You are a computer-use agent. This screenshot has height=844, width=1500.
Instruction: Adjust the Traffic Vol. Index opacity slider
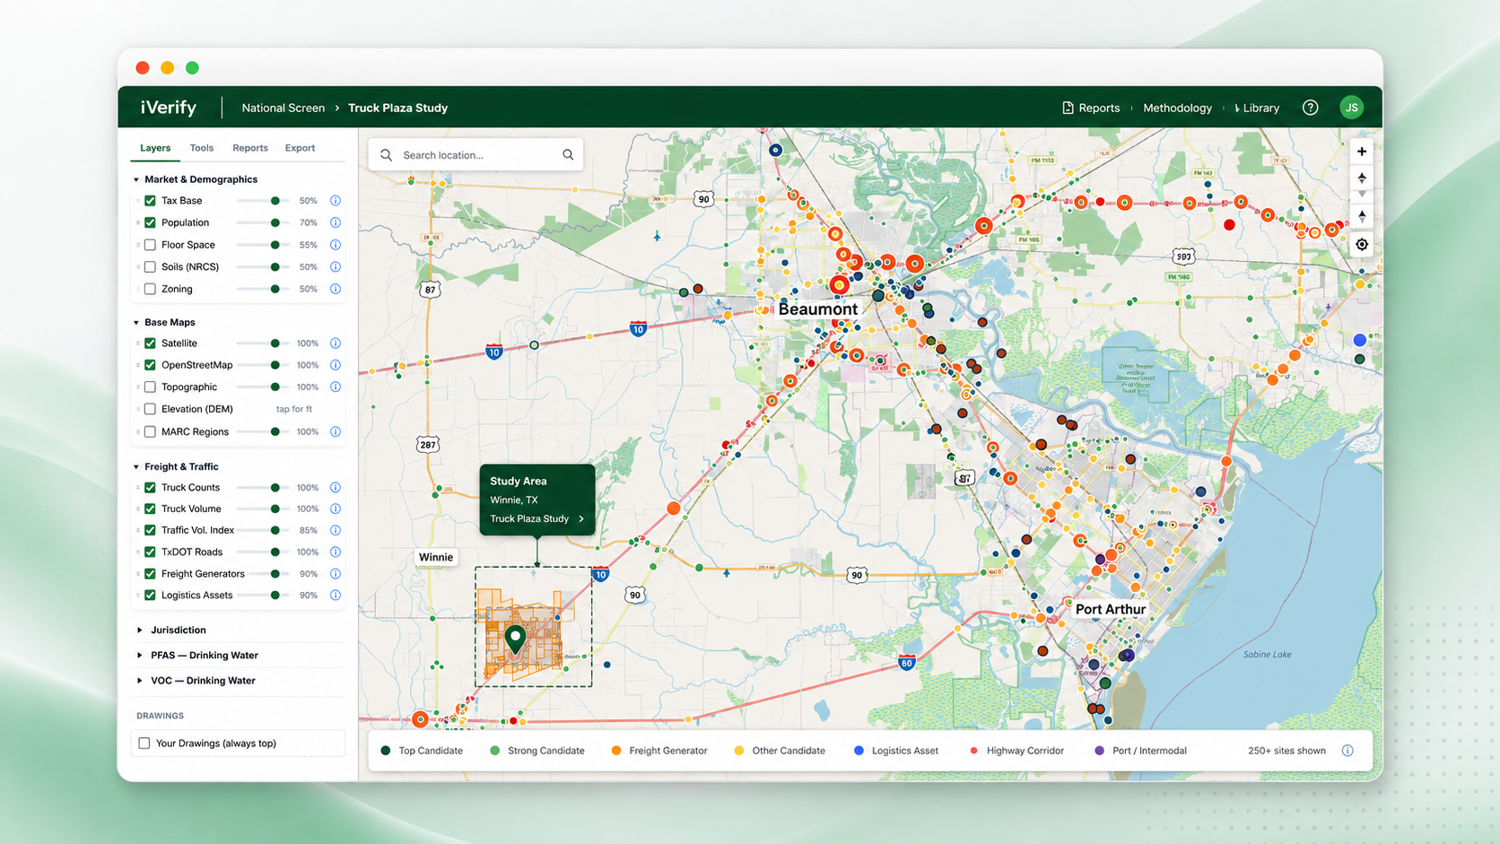pos(263,530)
